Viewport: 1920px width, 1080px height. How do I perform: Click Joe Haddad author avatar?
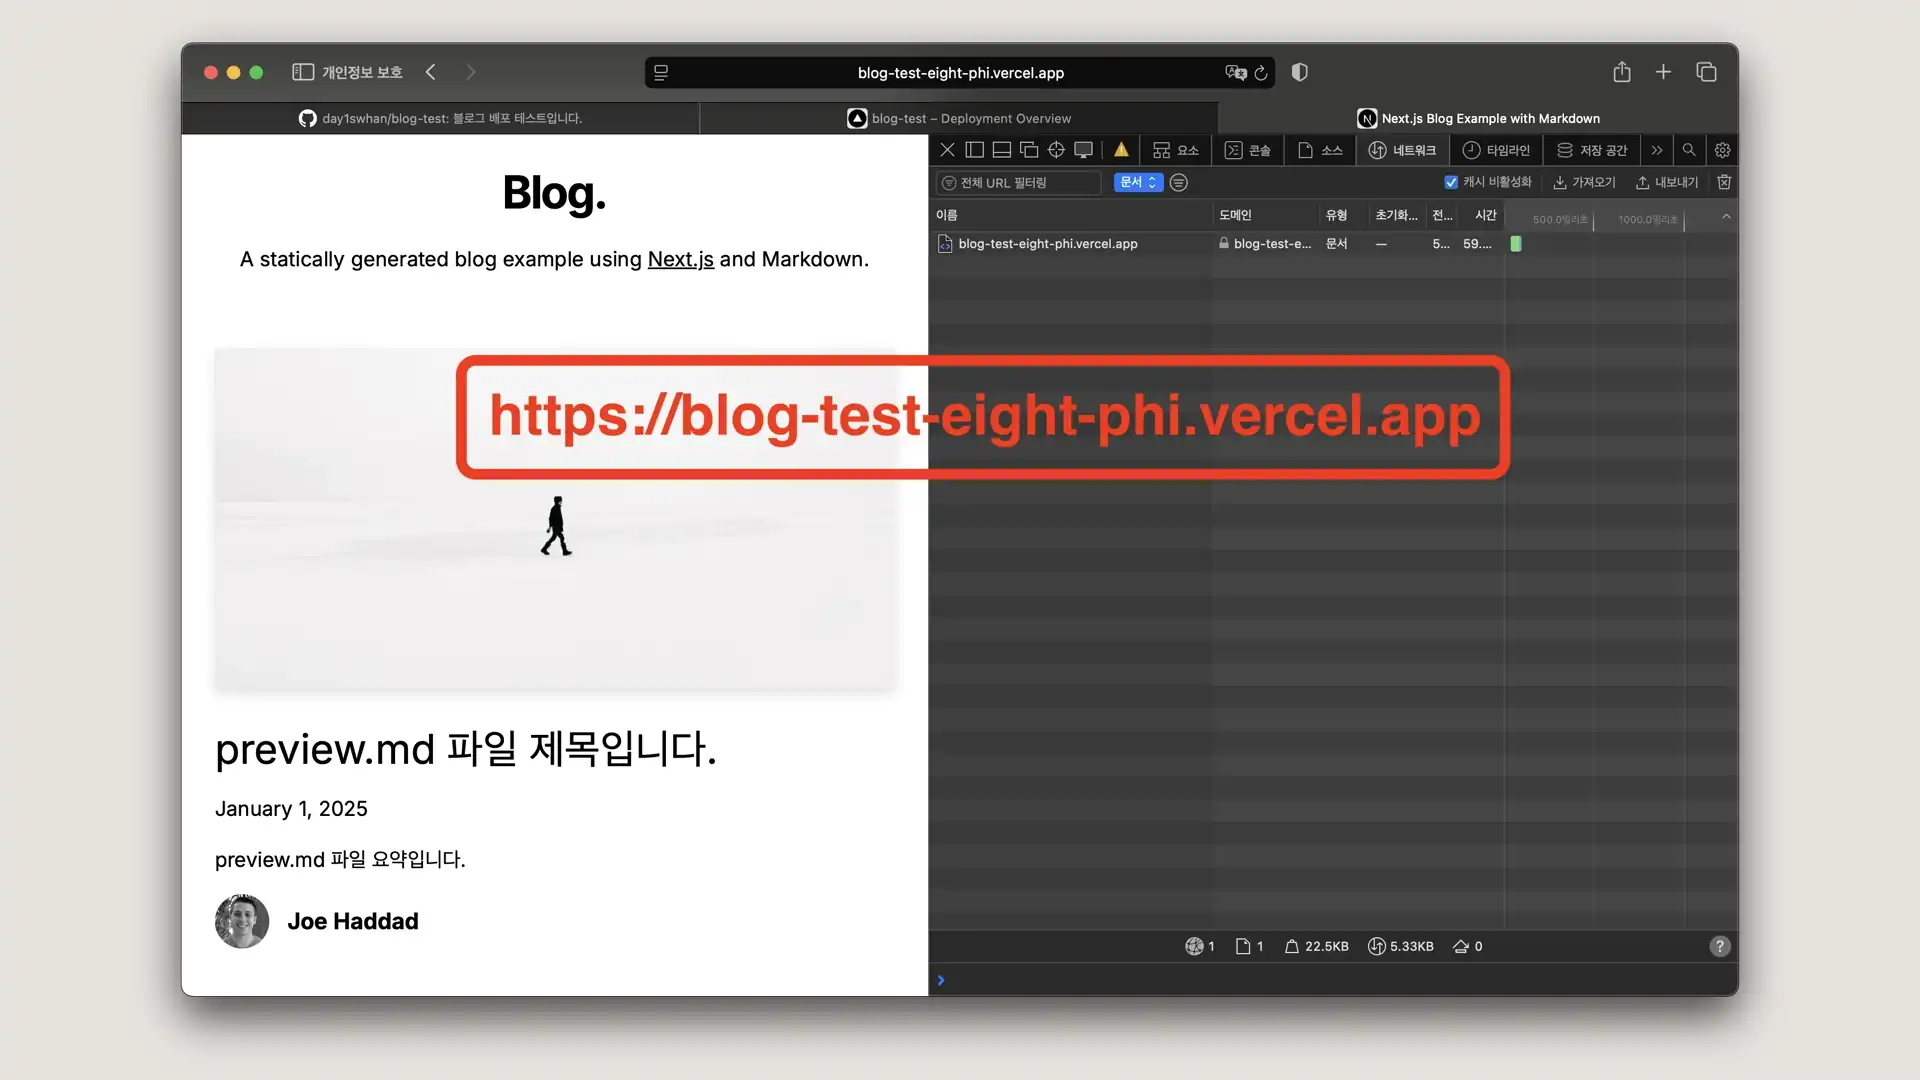coord(242,921)
